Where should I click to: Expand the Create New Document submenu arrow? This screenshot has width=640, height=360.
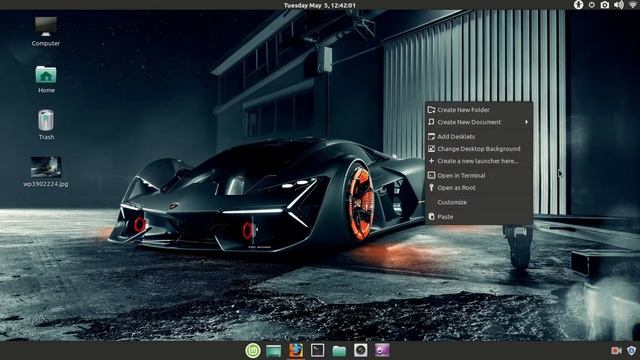[527, 122]
